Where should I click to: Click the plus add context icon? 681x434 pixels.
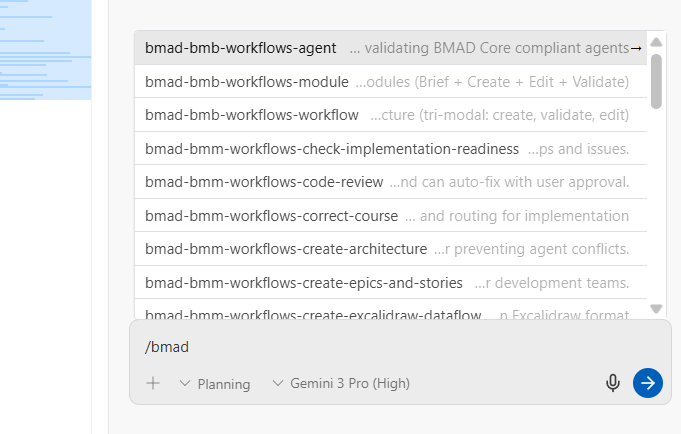point(153,383)
